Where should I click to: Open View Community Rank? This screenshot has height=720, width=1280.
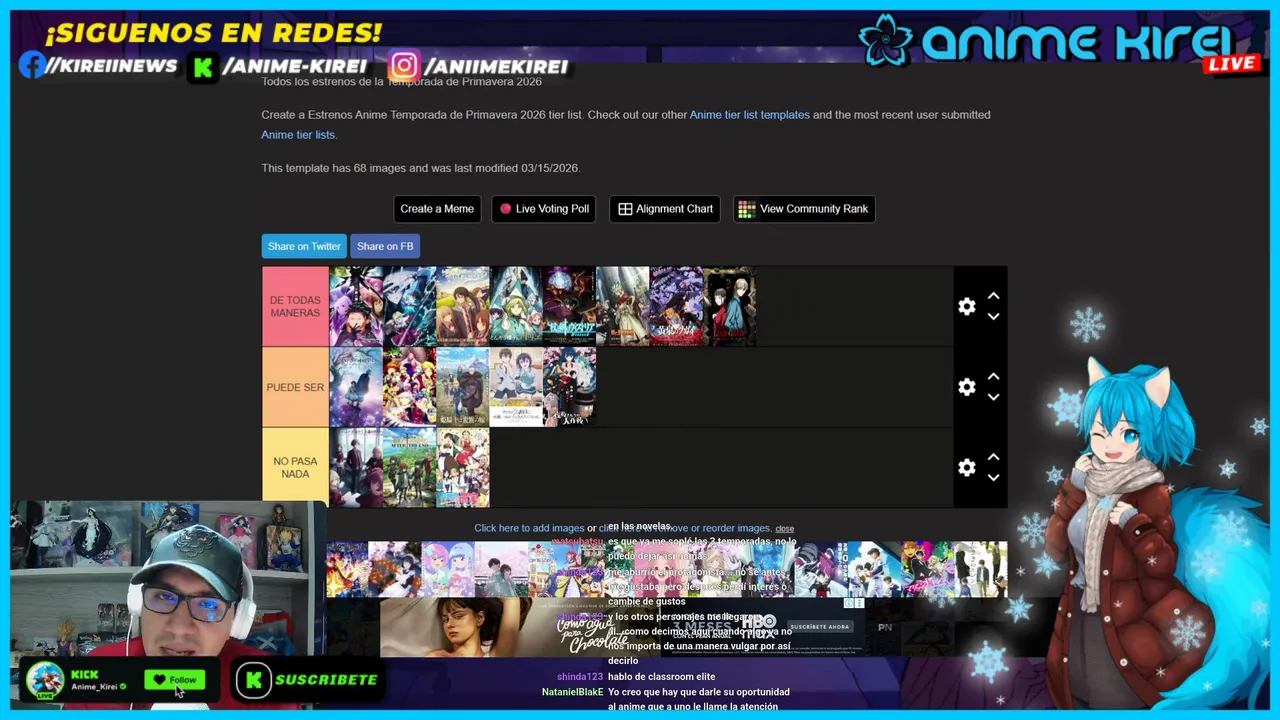pyautogui.click(x=804, y=209)
